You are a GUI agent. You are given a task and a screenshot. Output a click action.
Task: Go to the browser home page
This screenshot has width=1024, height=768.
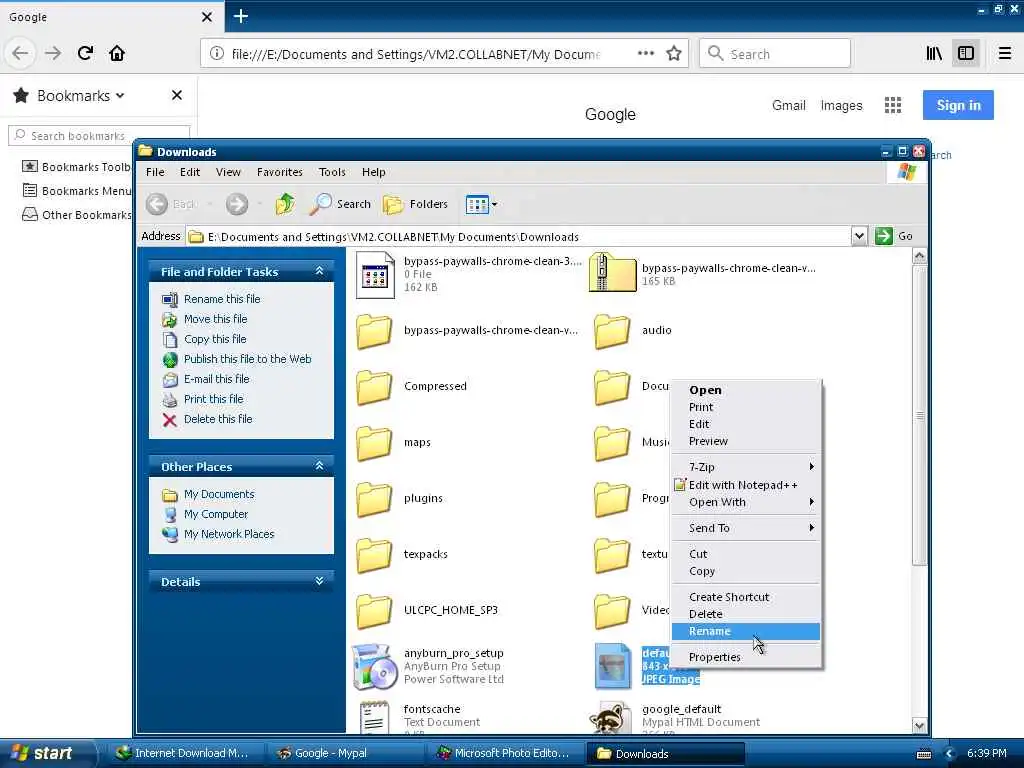117,53
